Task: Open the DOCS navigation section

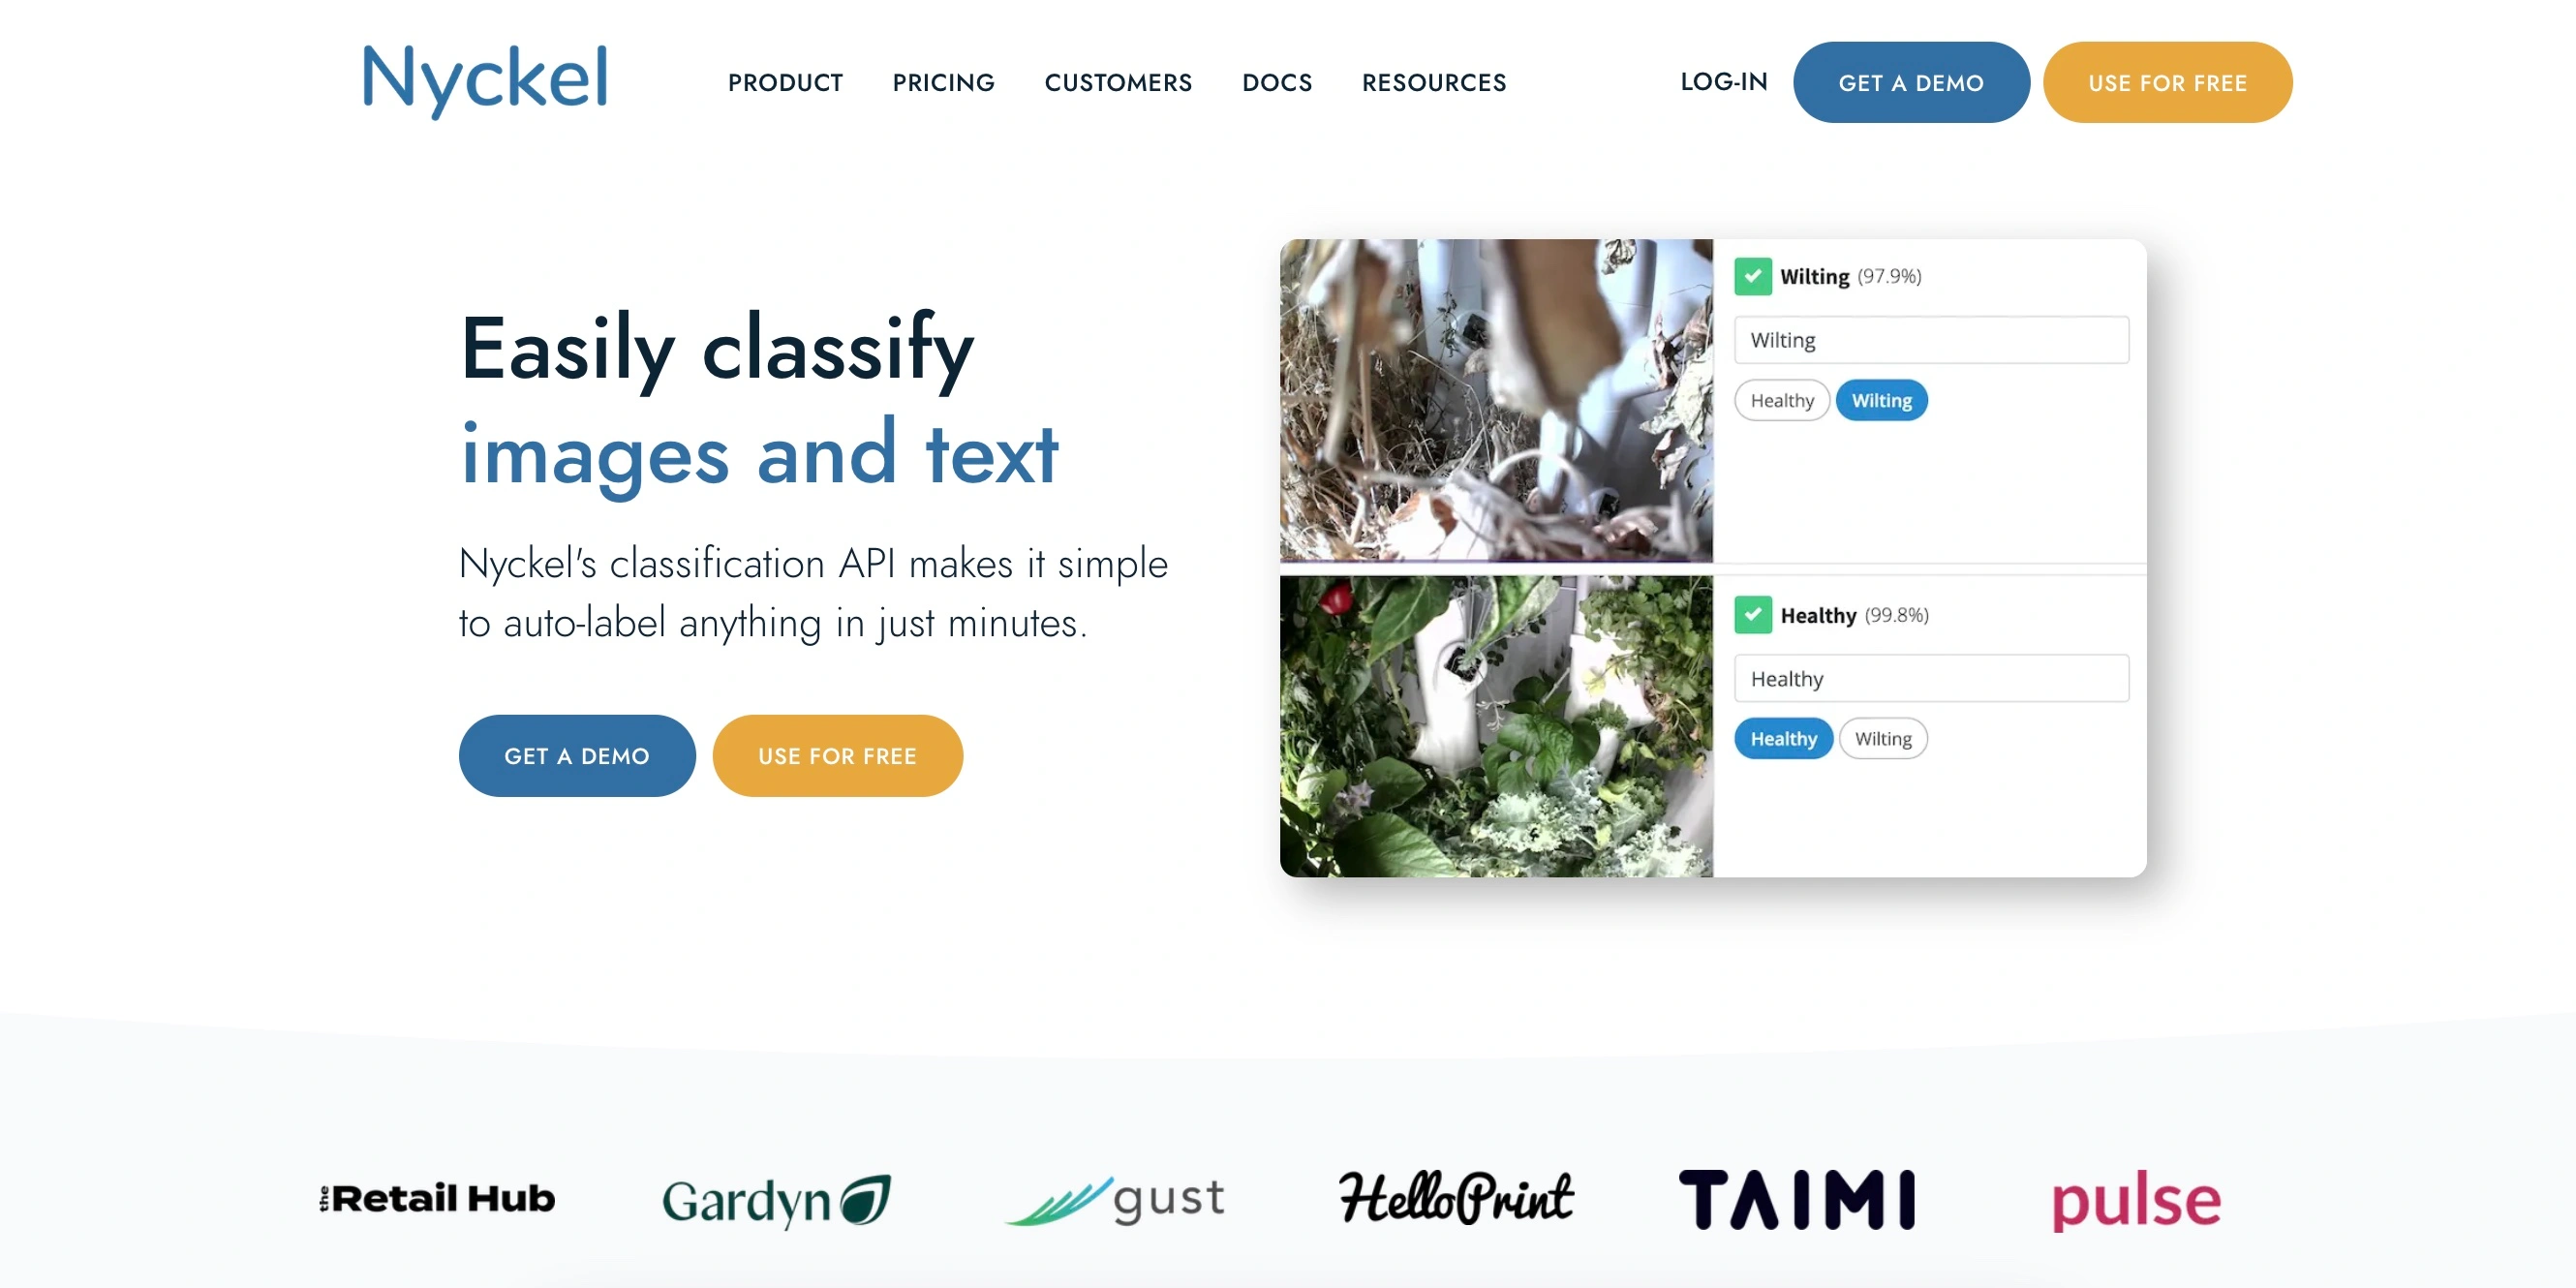Action: click(1278, 80)
